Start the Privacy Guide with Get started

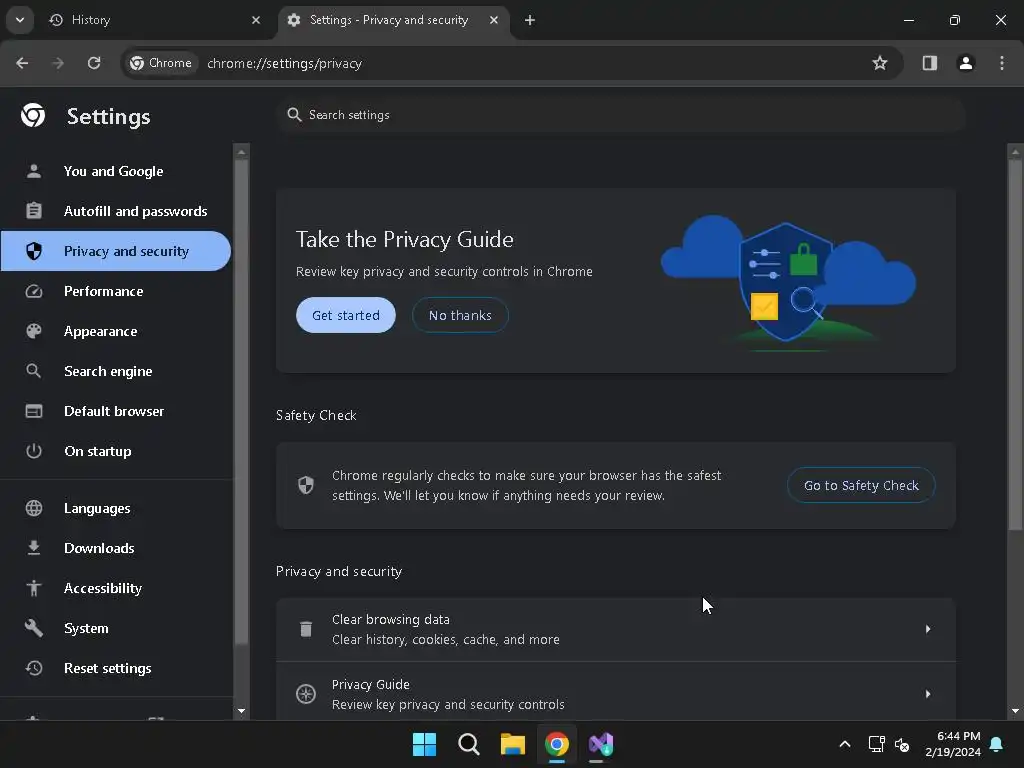[345, 315]
